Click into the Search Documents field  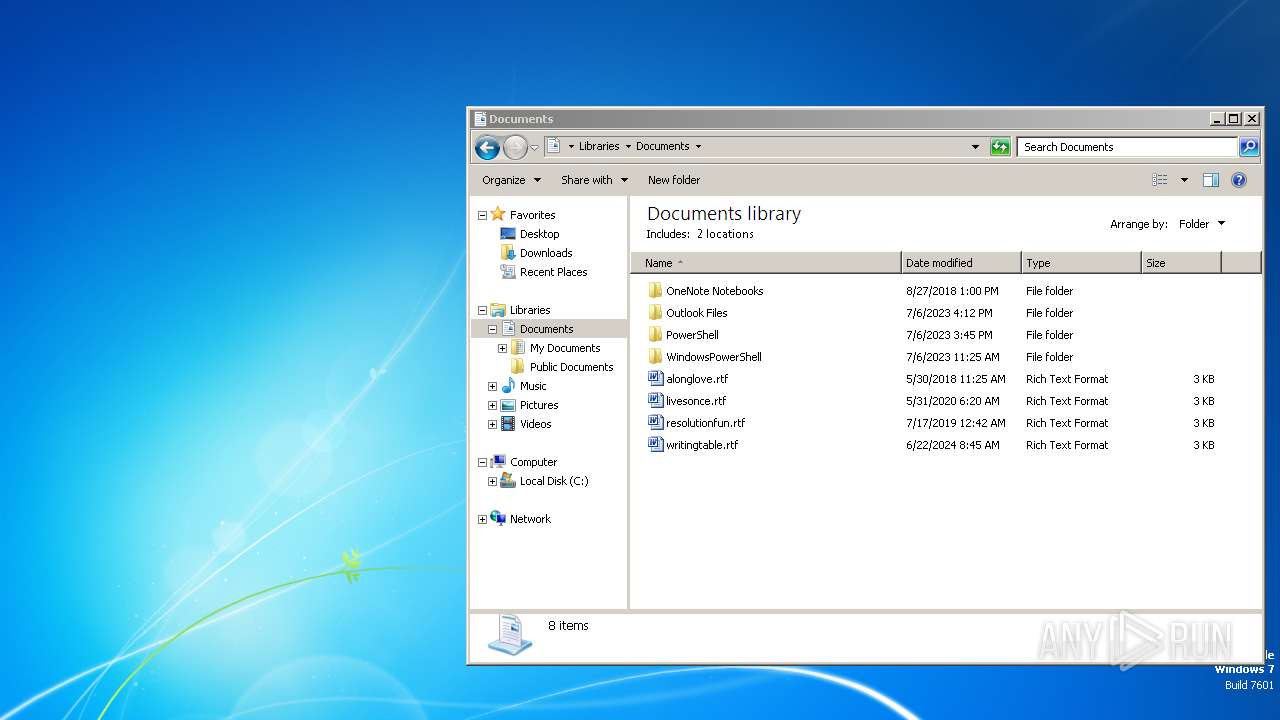click(1127, 147)
